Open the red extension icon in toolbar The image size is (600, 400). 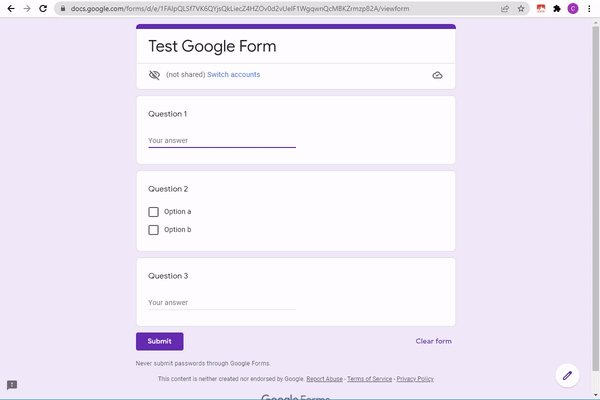541,8
